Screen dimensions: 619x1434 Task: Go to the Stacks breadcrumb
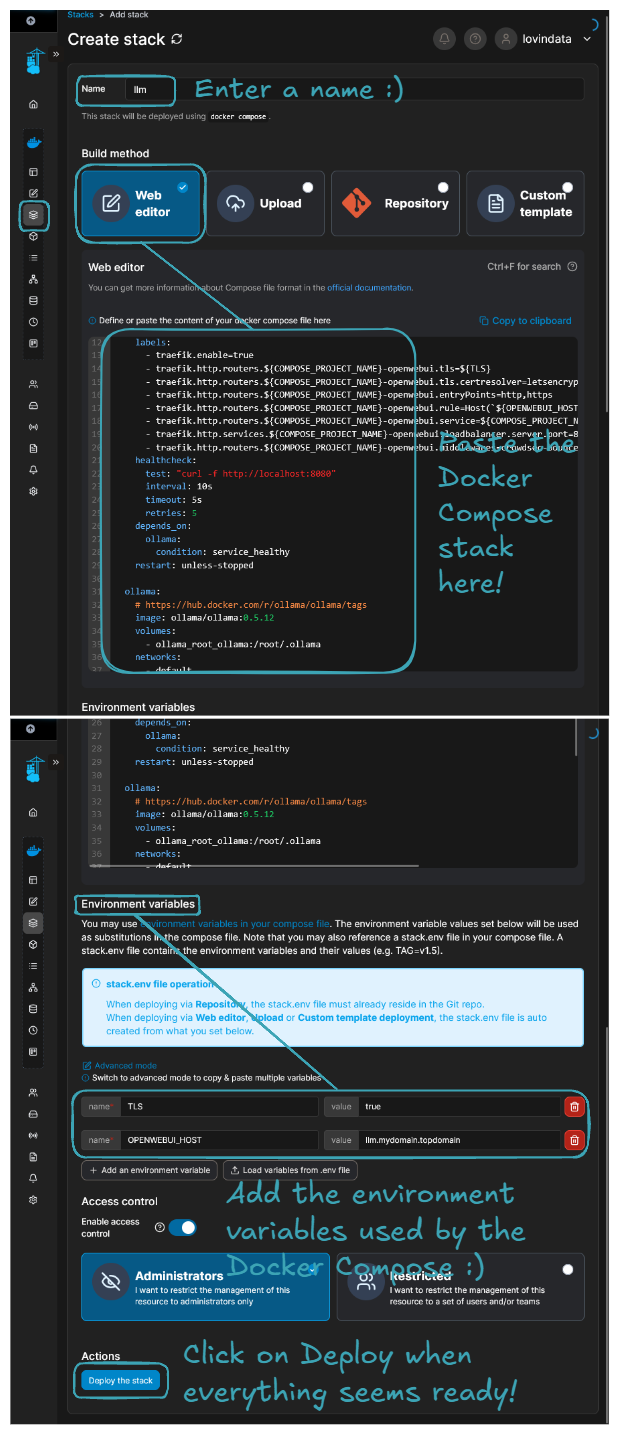pos(81,15)
